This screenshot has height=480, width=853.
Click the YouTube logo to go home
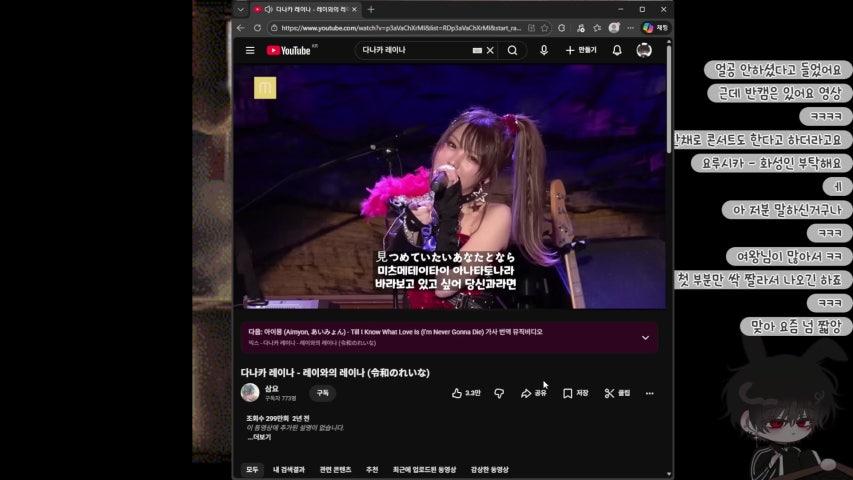(289, 50)
